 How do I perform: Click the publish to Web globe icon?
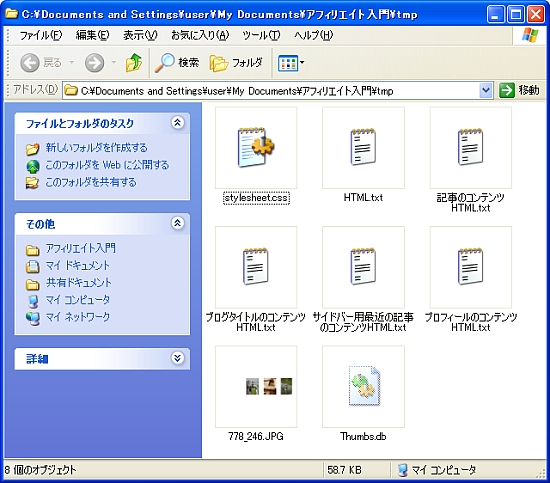click(x=33, y=166)
